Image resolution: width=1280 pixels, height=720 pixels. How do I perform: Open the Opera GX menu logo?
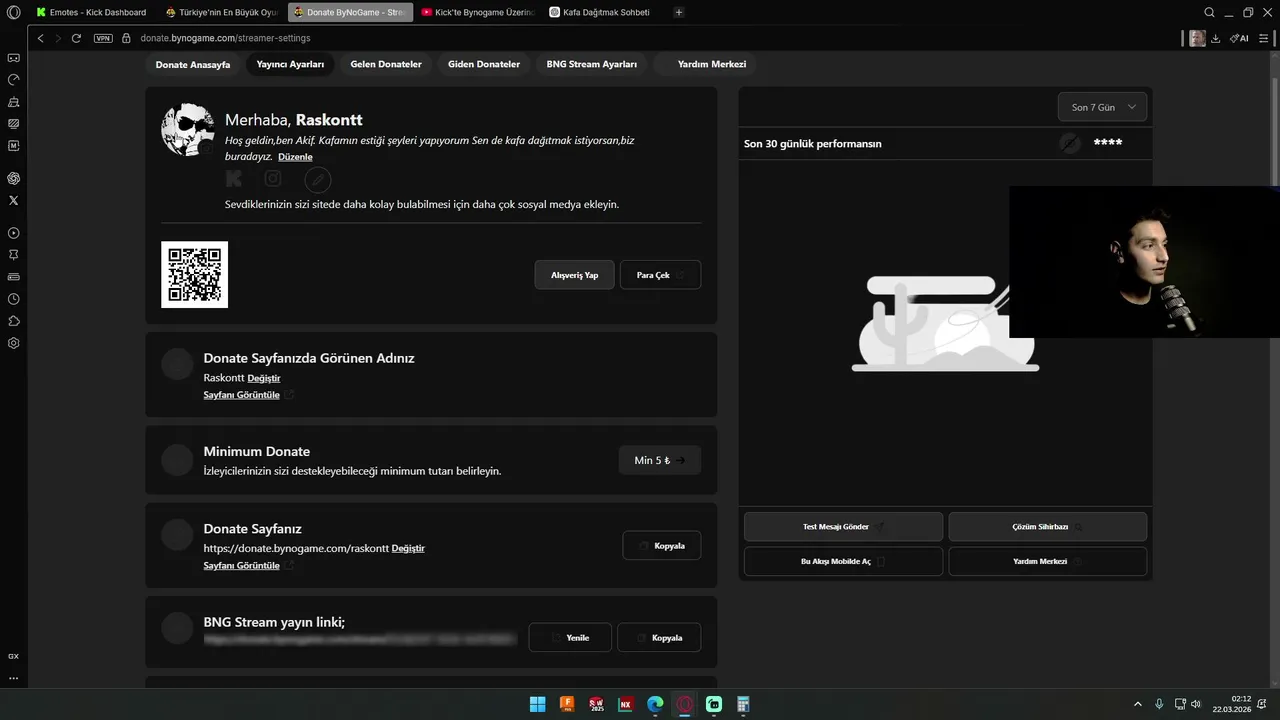tap(13, 12)
